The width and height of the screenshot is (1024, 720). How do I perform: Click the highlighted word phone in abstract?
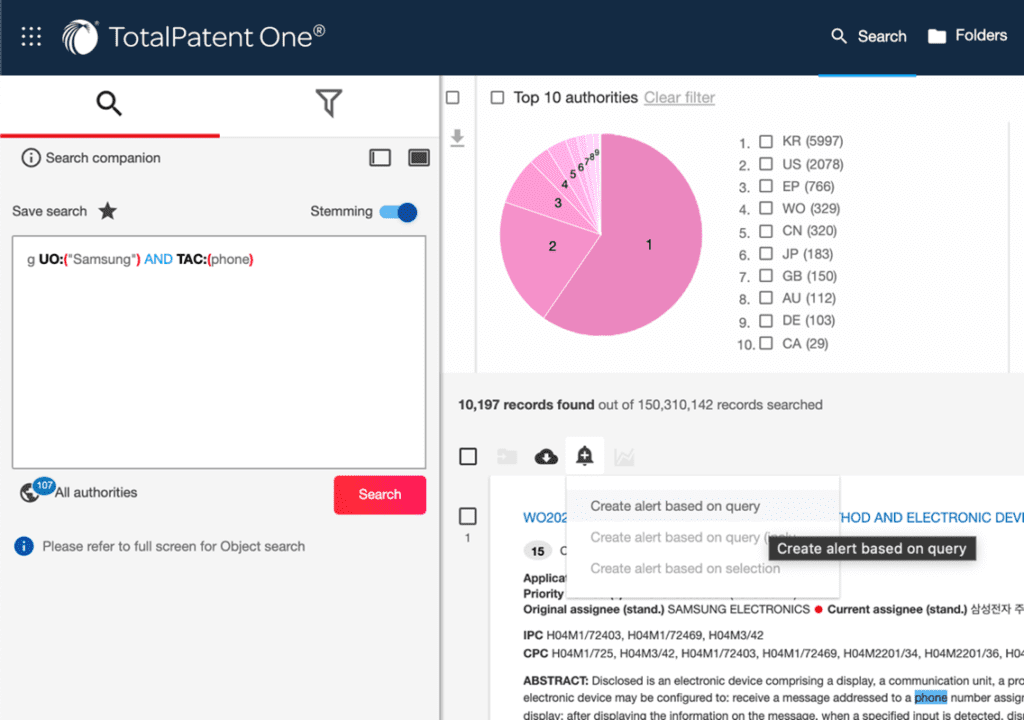coord(931,698)
